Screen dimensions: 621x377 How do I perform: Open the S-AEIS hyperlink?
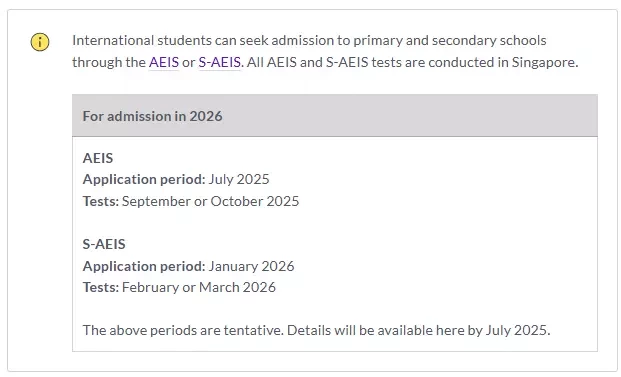pyautogui.click(x=219, y=62)
